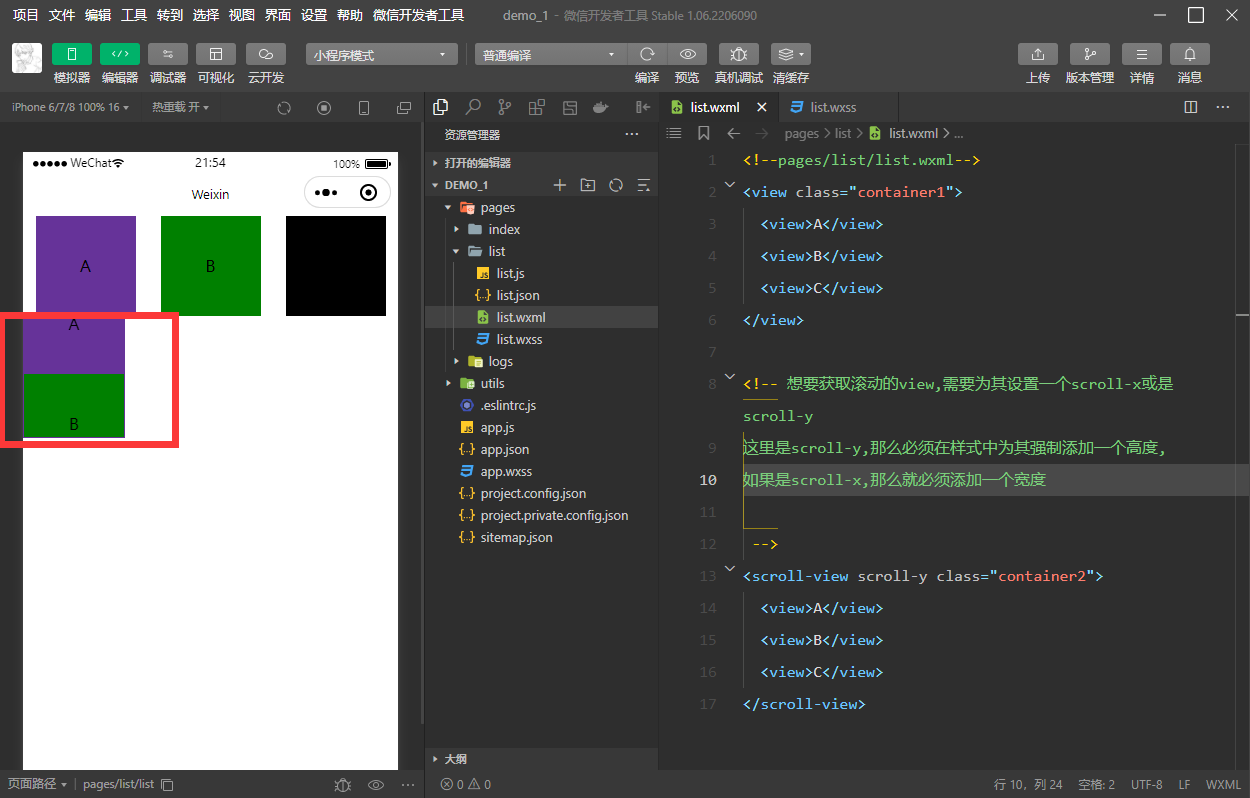Click the Compile (编译) refresh icon
Screen dimensions: 1250x798
click(x=647, y=54)
